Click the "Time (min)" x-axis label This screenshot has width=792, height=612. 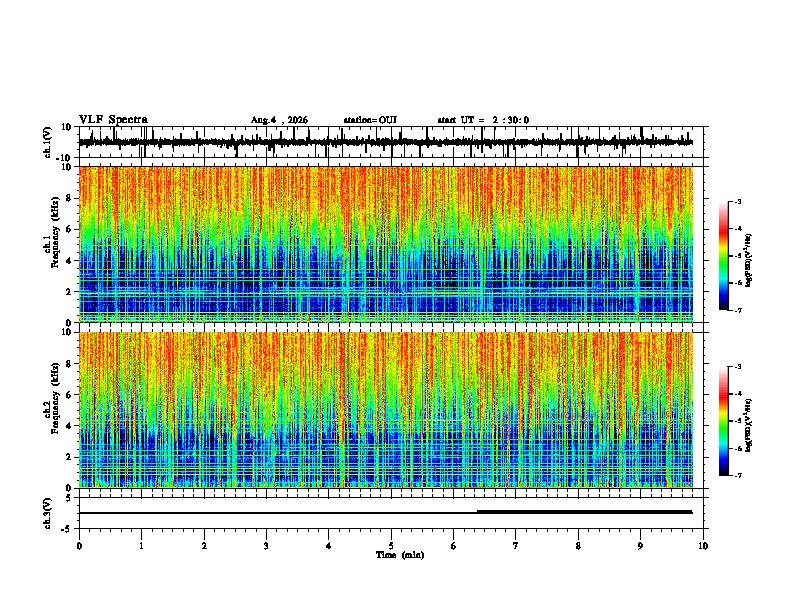[400, 555]
